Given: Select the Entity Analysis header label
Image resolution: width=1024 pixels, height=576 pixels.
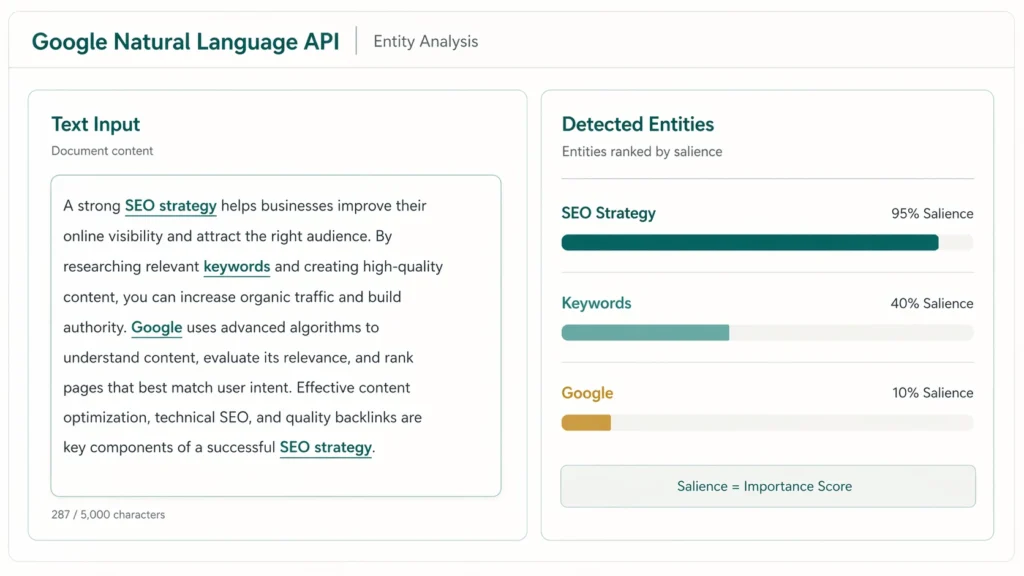Looking at the screenshot, I should point(426,42).
